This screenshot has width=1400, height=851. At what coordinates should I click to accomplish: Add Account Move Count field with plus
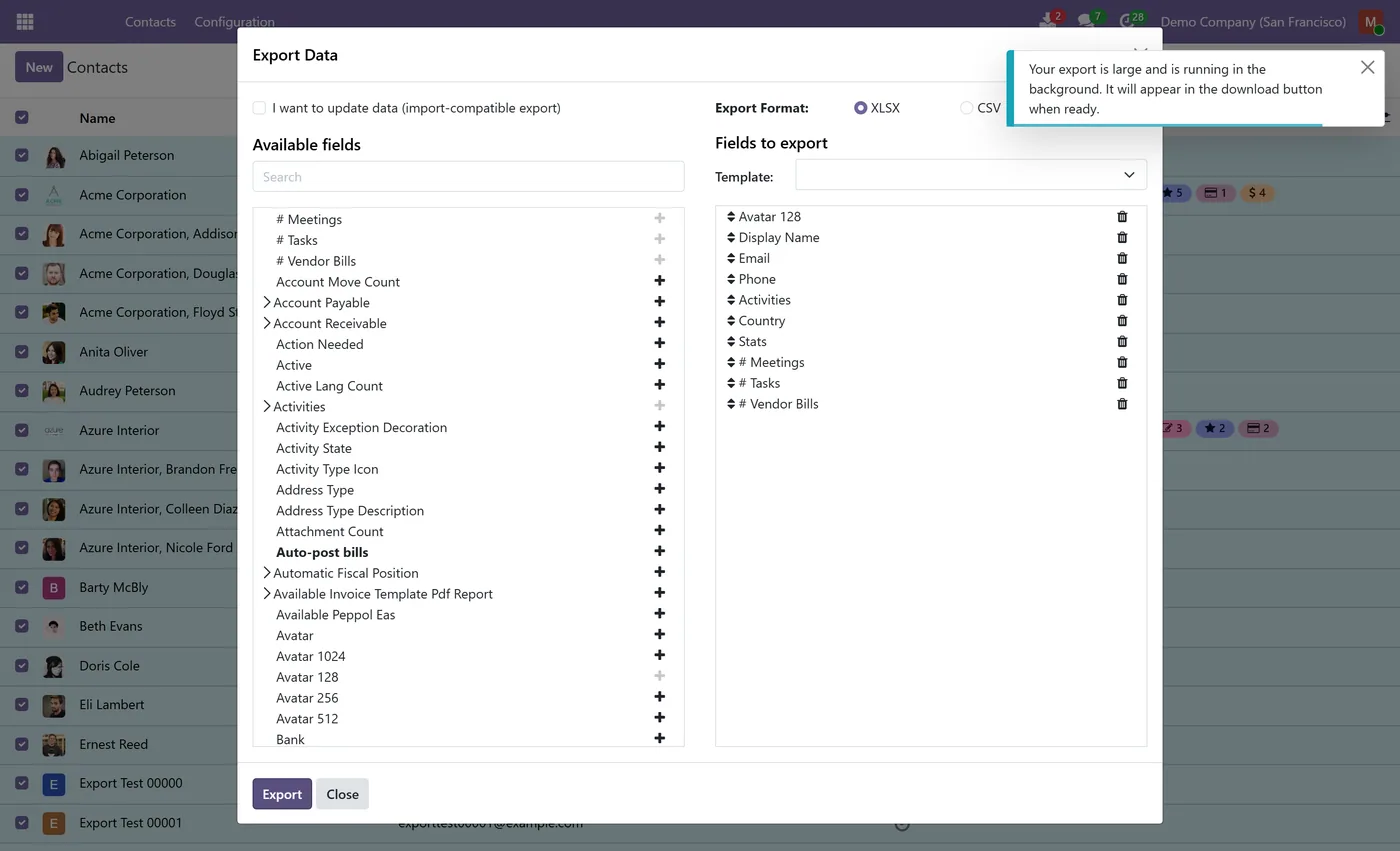pyautogui.click(x=659, y=281)
